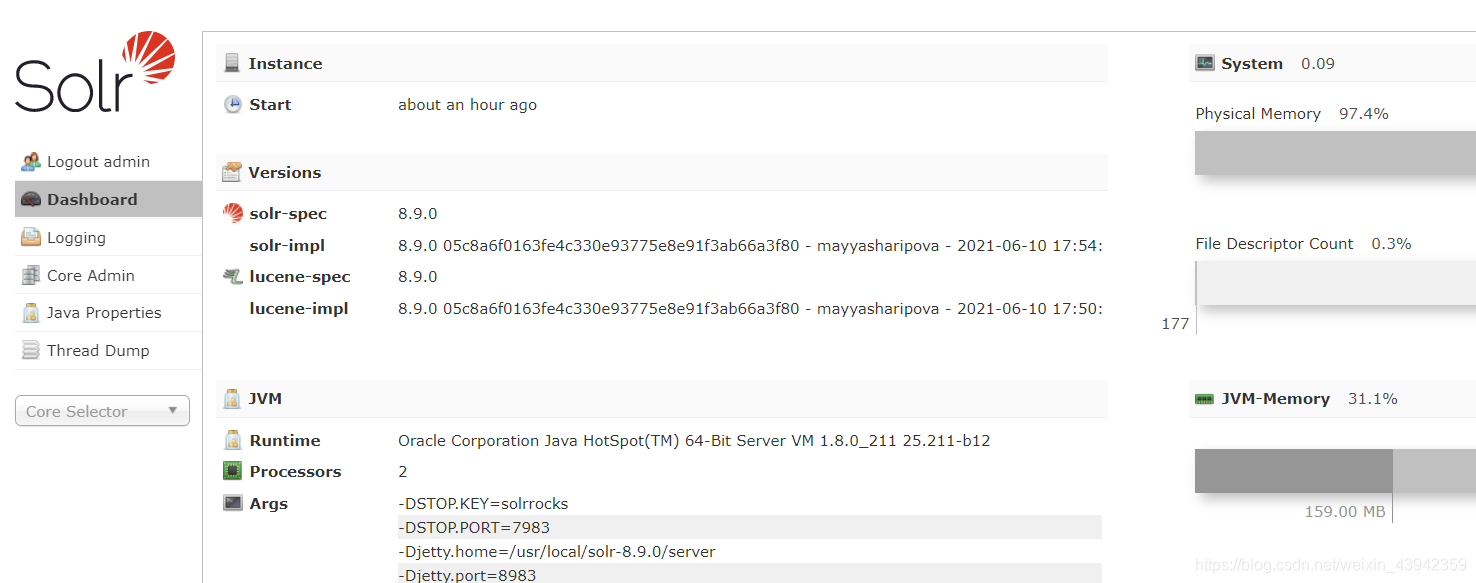The image size is (1476, 583).
Task: Click the Instance section server icon
Action: [x=232, y=63]
